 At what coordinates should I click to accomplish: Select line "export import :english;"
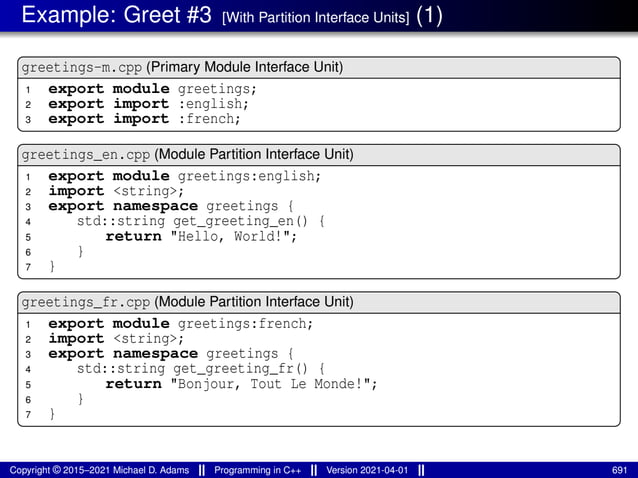click(x=149, y=104)
